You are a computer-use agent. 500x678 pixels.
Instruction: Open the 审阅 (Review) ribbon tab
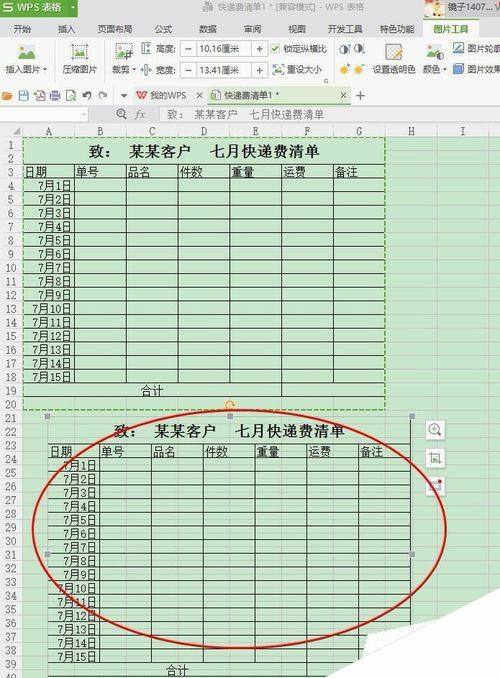click(252, 29)
